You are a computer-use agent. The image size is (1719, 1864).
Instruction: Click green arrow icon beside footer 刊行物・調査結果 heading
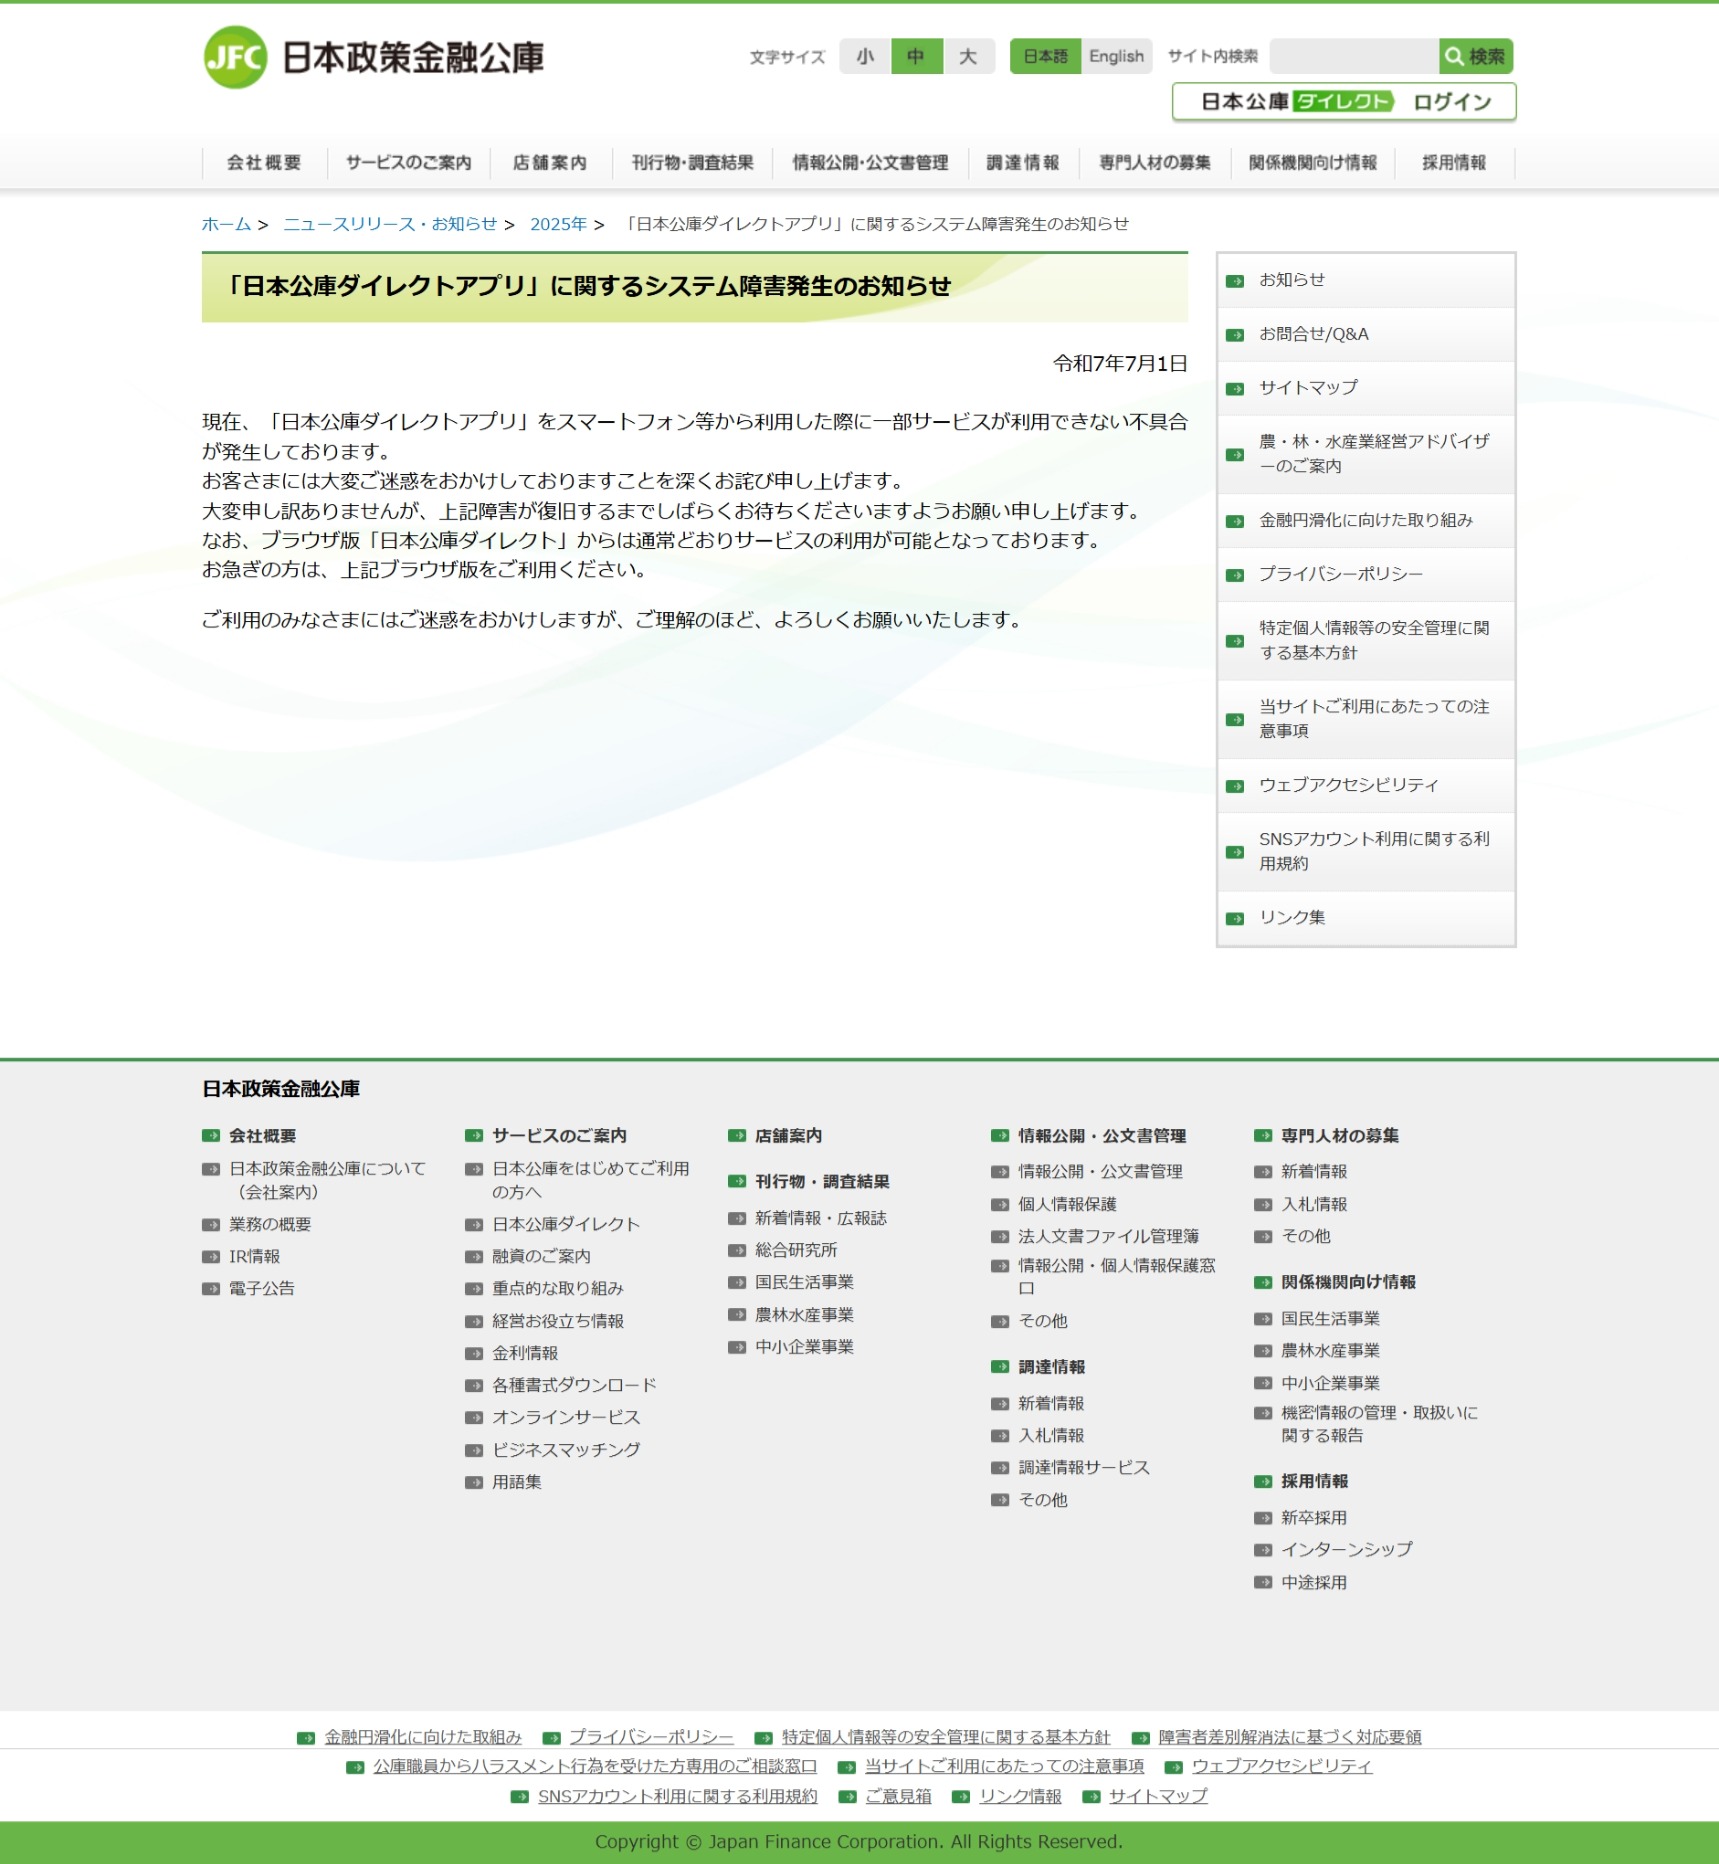point(737,1181)
